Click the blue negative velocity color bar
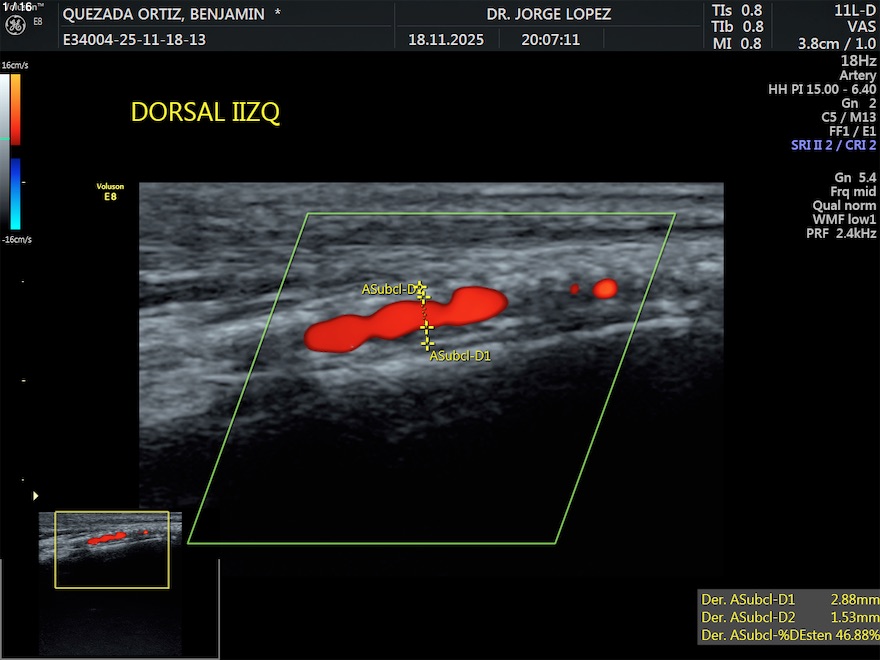The width and height of the screenshot is (880, 660). 16,193
